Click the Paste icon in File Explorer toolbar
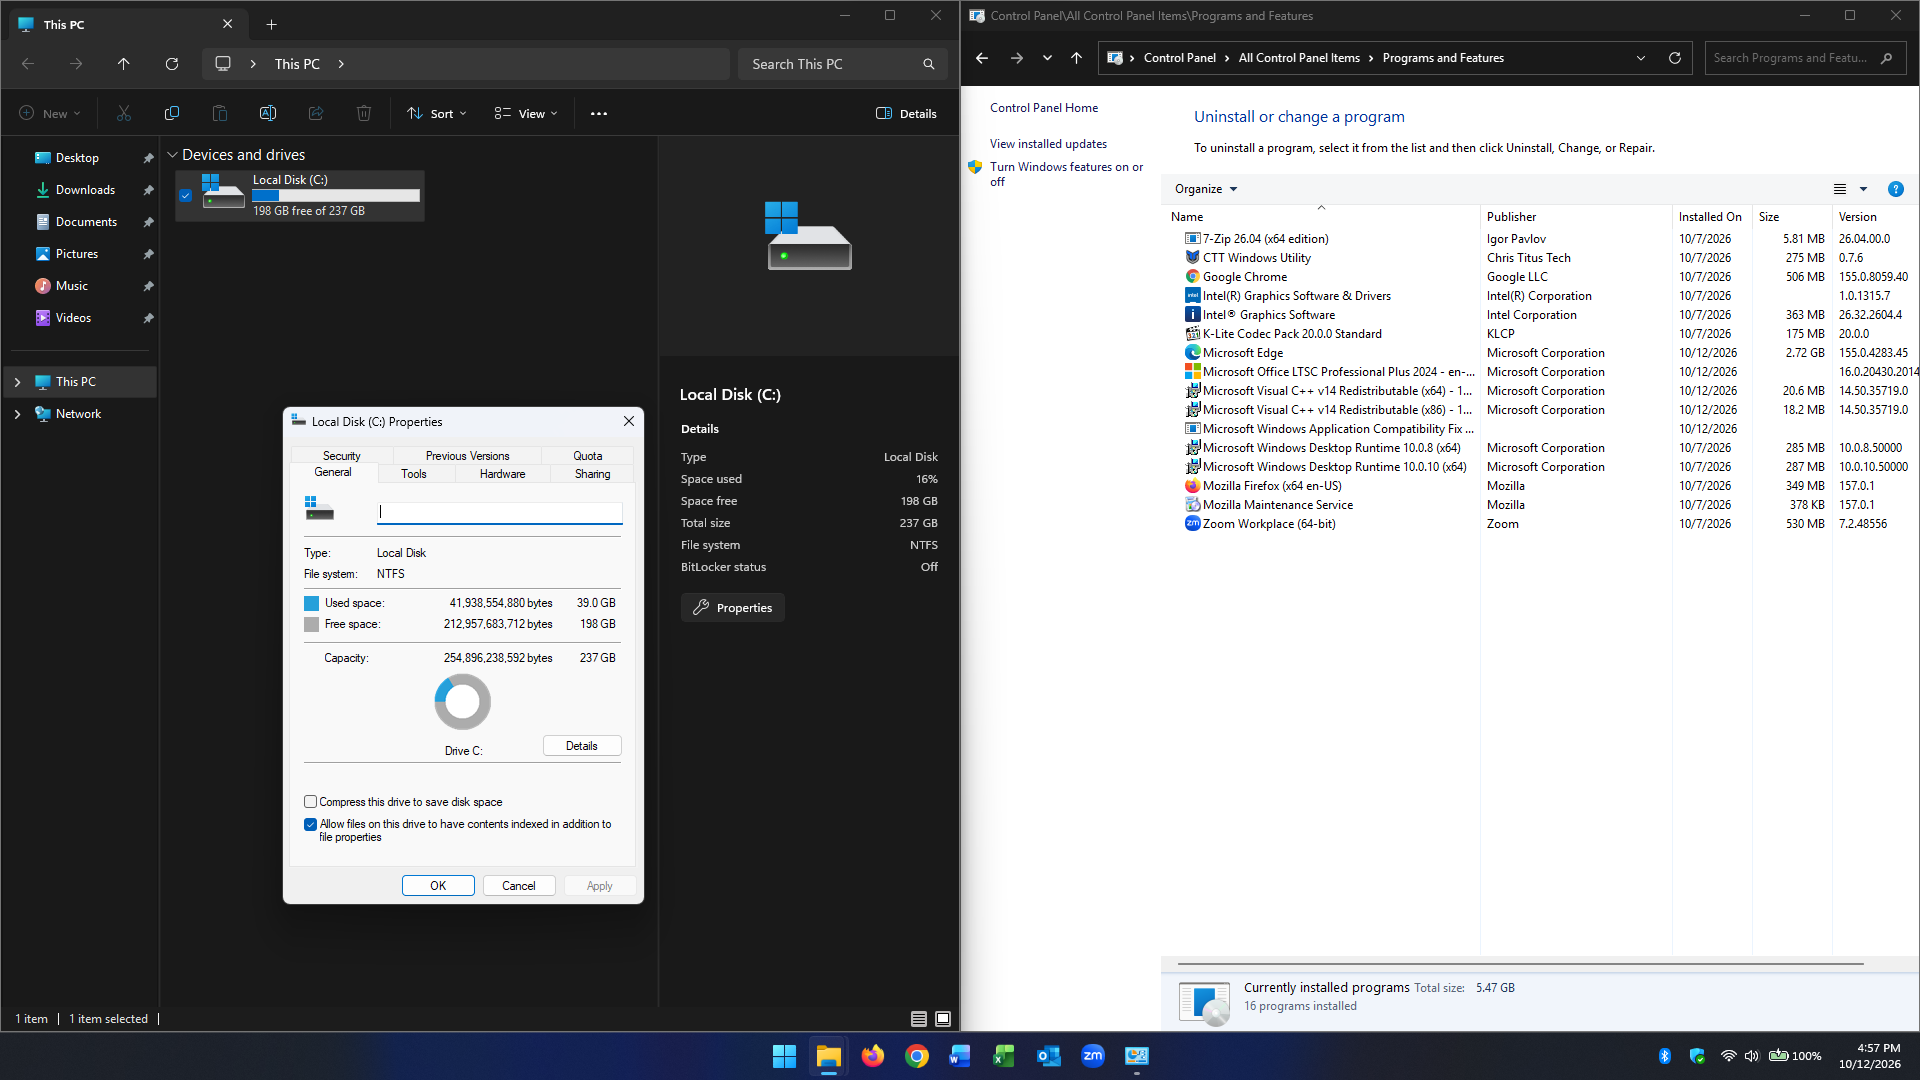The height and width of the screenshot is (1080, 1920). pos(220,113)
